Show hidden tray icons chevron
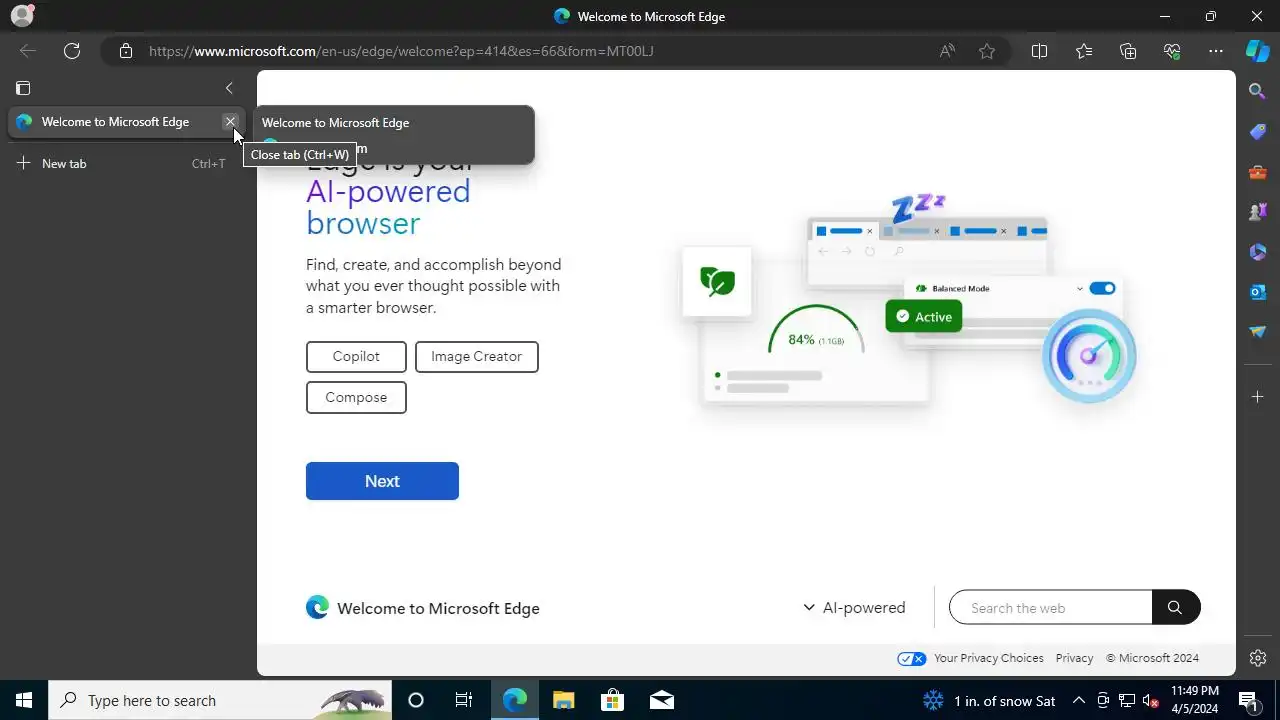This screenshot has height=720, width=1280. click(x=1079, y=700)
